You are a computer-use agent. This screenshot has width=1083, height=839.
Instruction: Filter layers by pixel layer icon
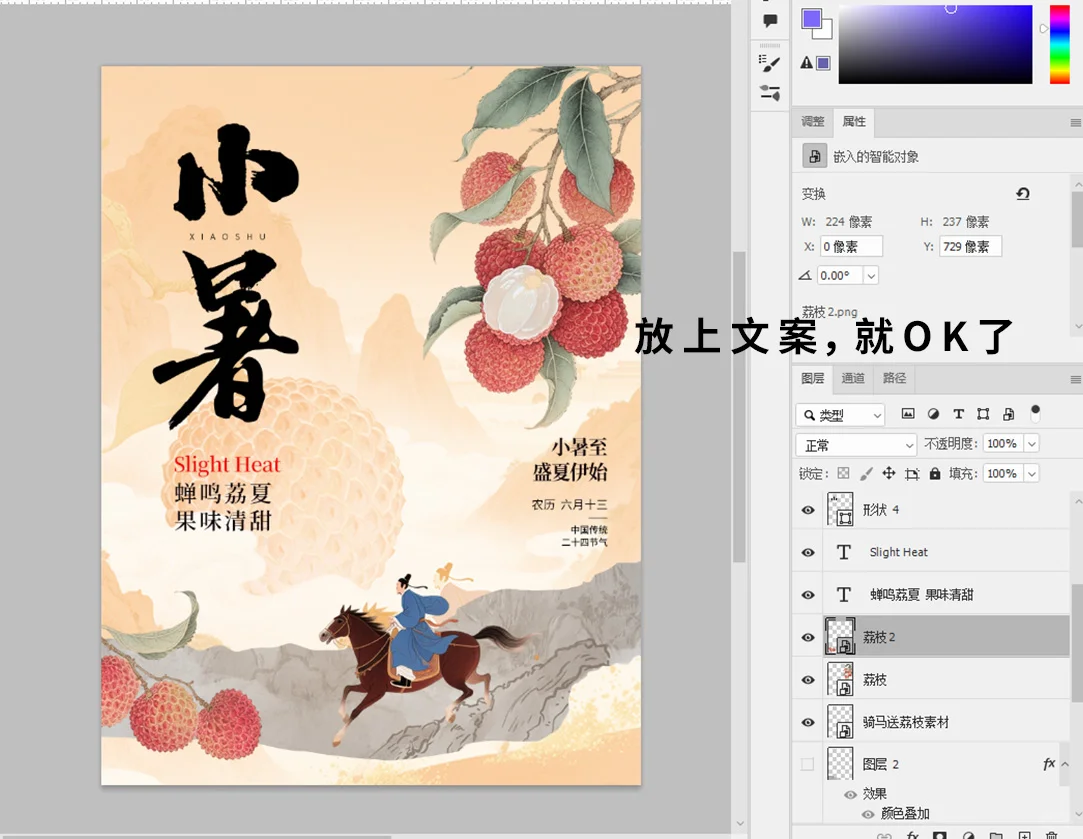point(908,414)
